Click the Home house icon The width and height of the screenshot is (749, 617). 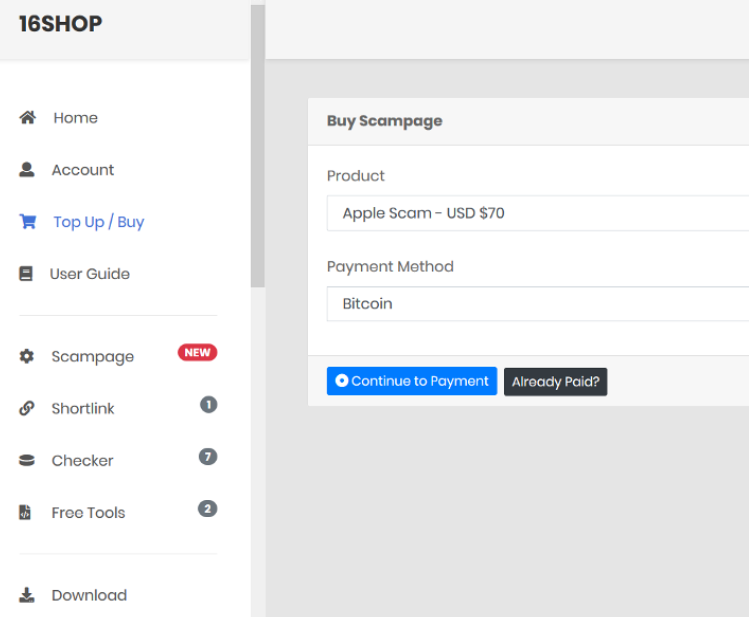click(x=28, y=118)
